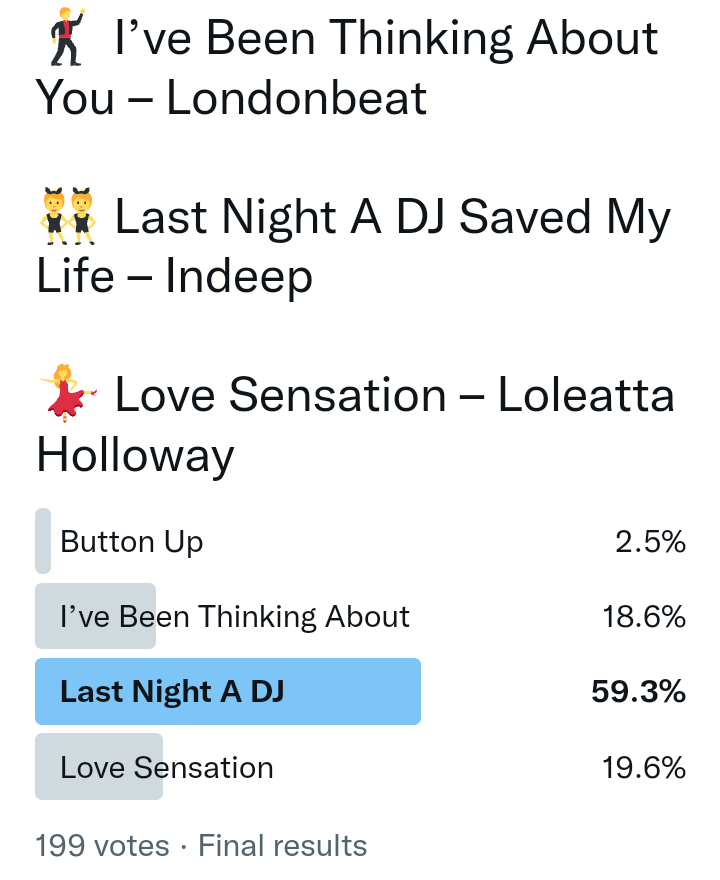This screenshot has width=720, height=880.
Task: Choose the winning Last Night A DJ poll option
Action: coord(172,692)
